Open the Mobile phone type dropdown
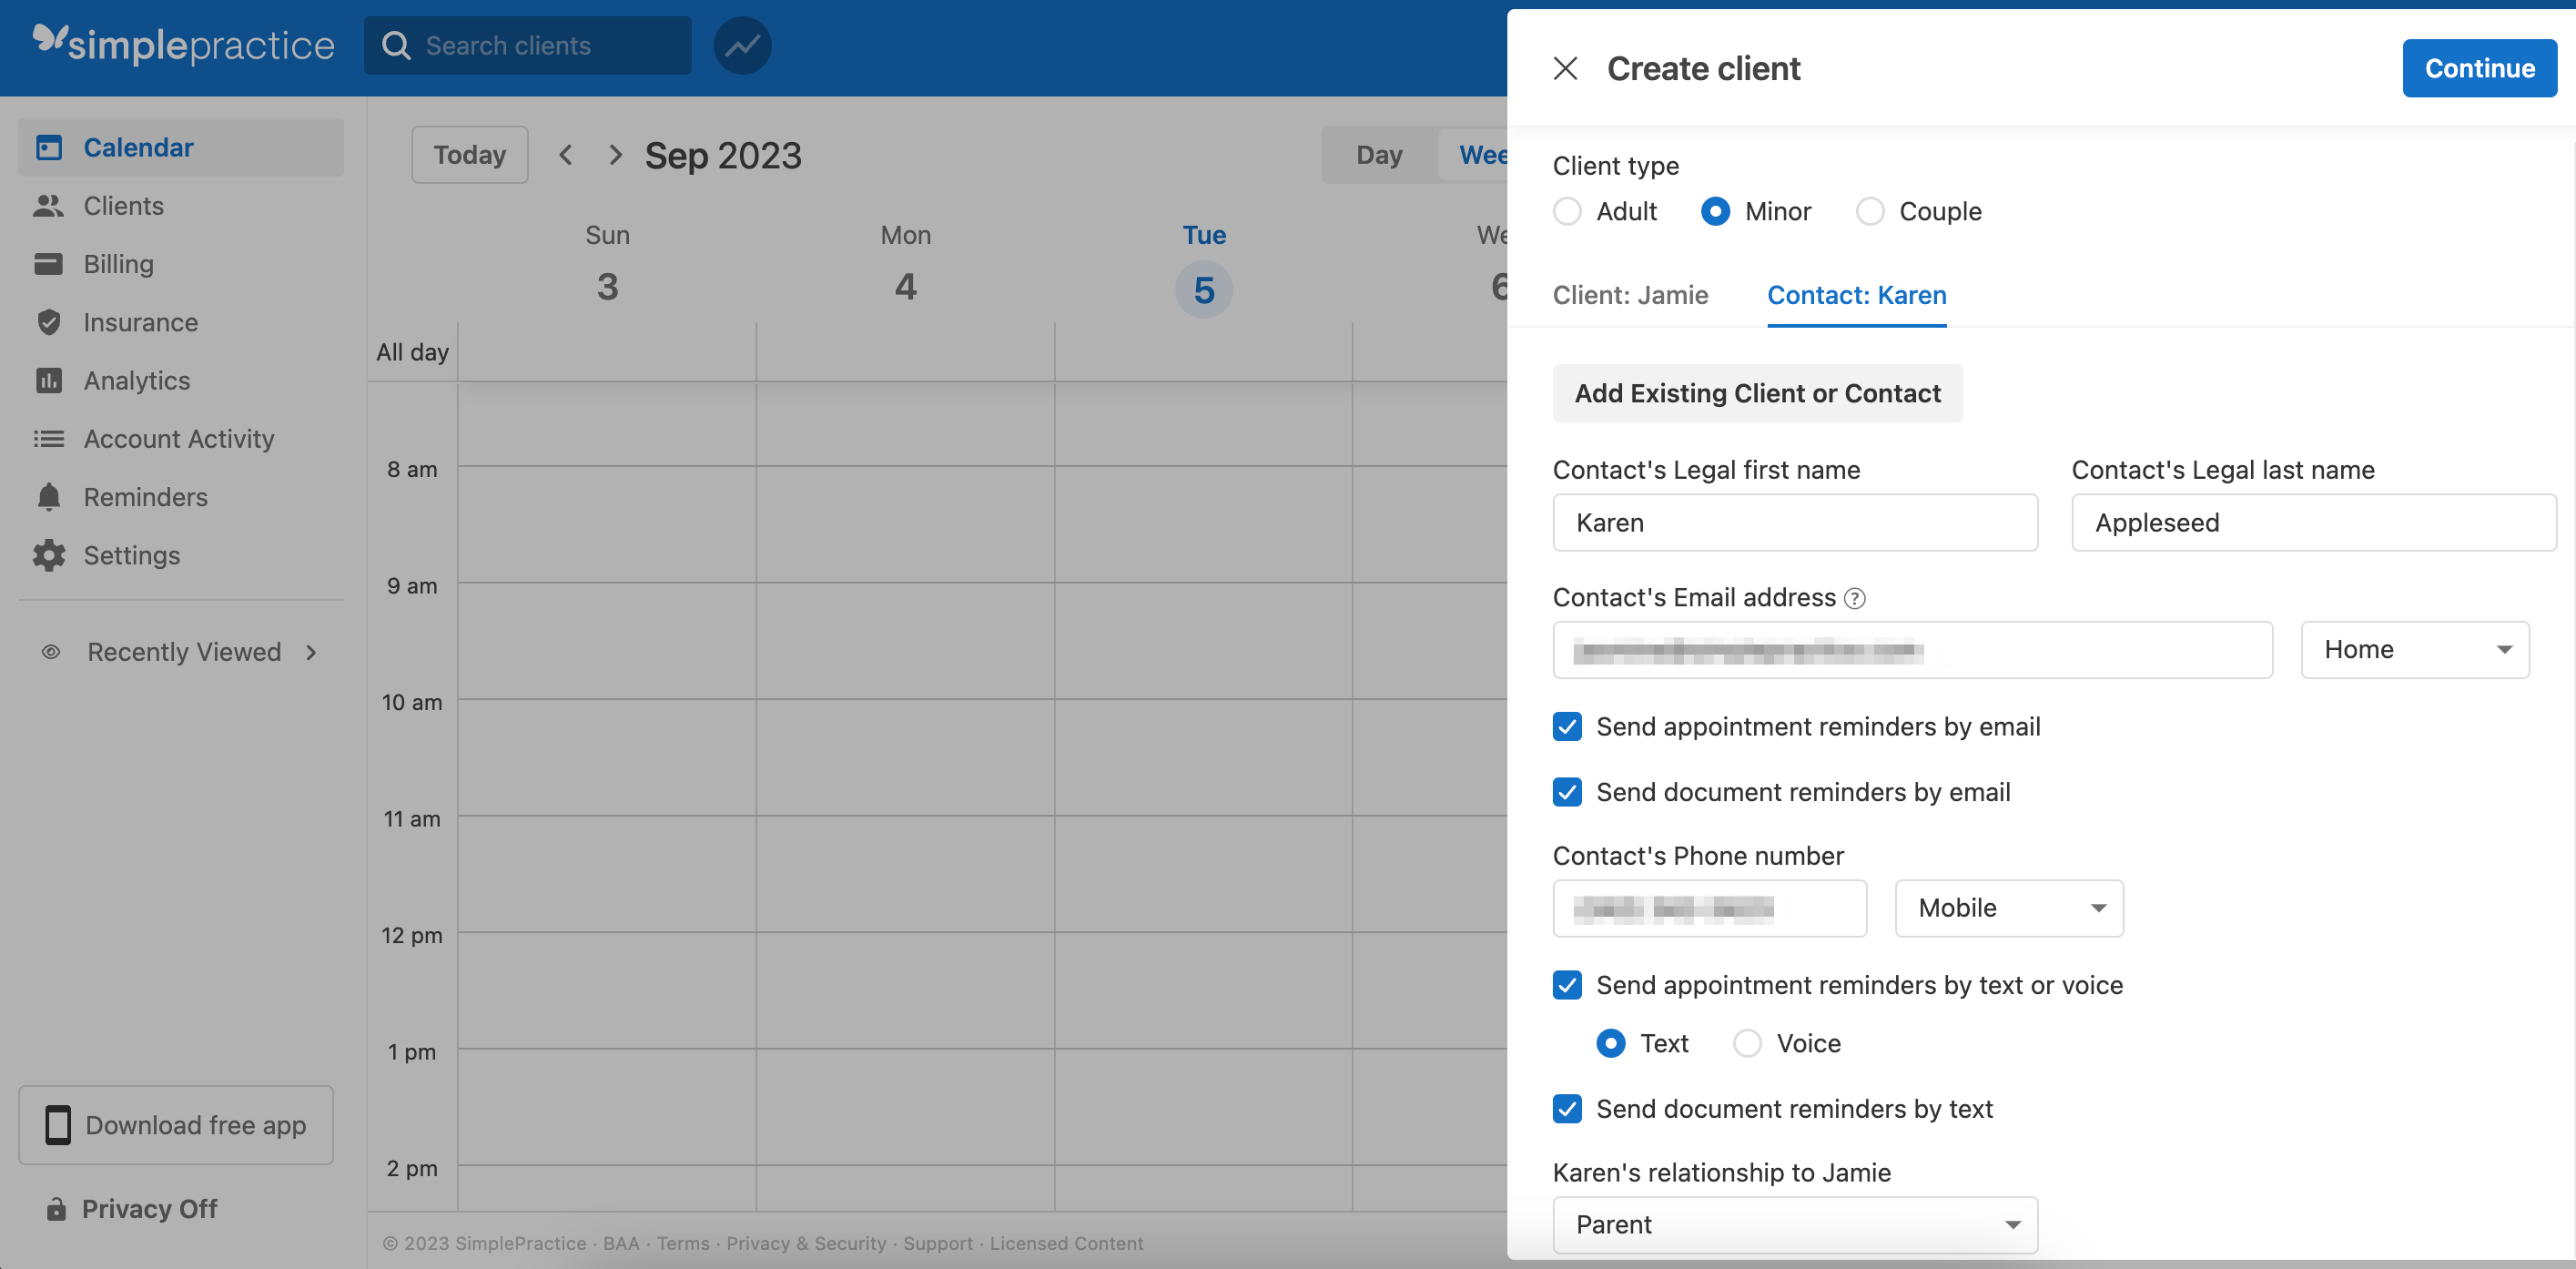Screen dimensions: 2576x1269 pos(2008,908)
